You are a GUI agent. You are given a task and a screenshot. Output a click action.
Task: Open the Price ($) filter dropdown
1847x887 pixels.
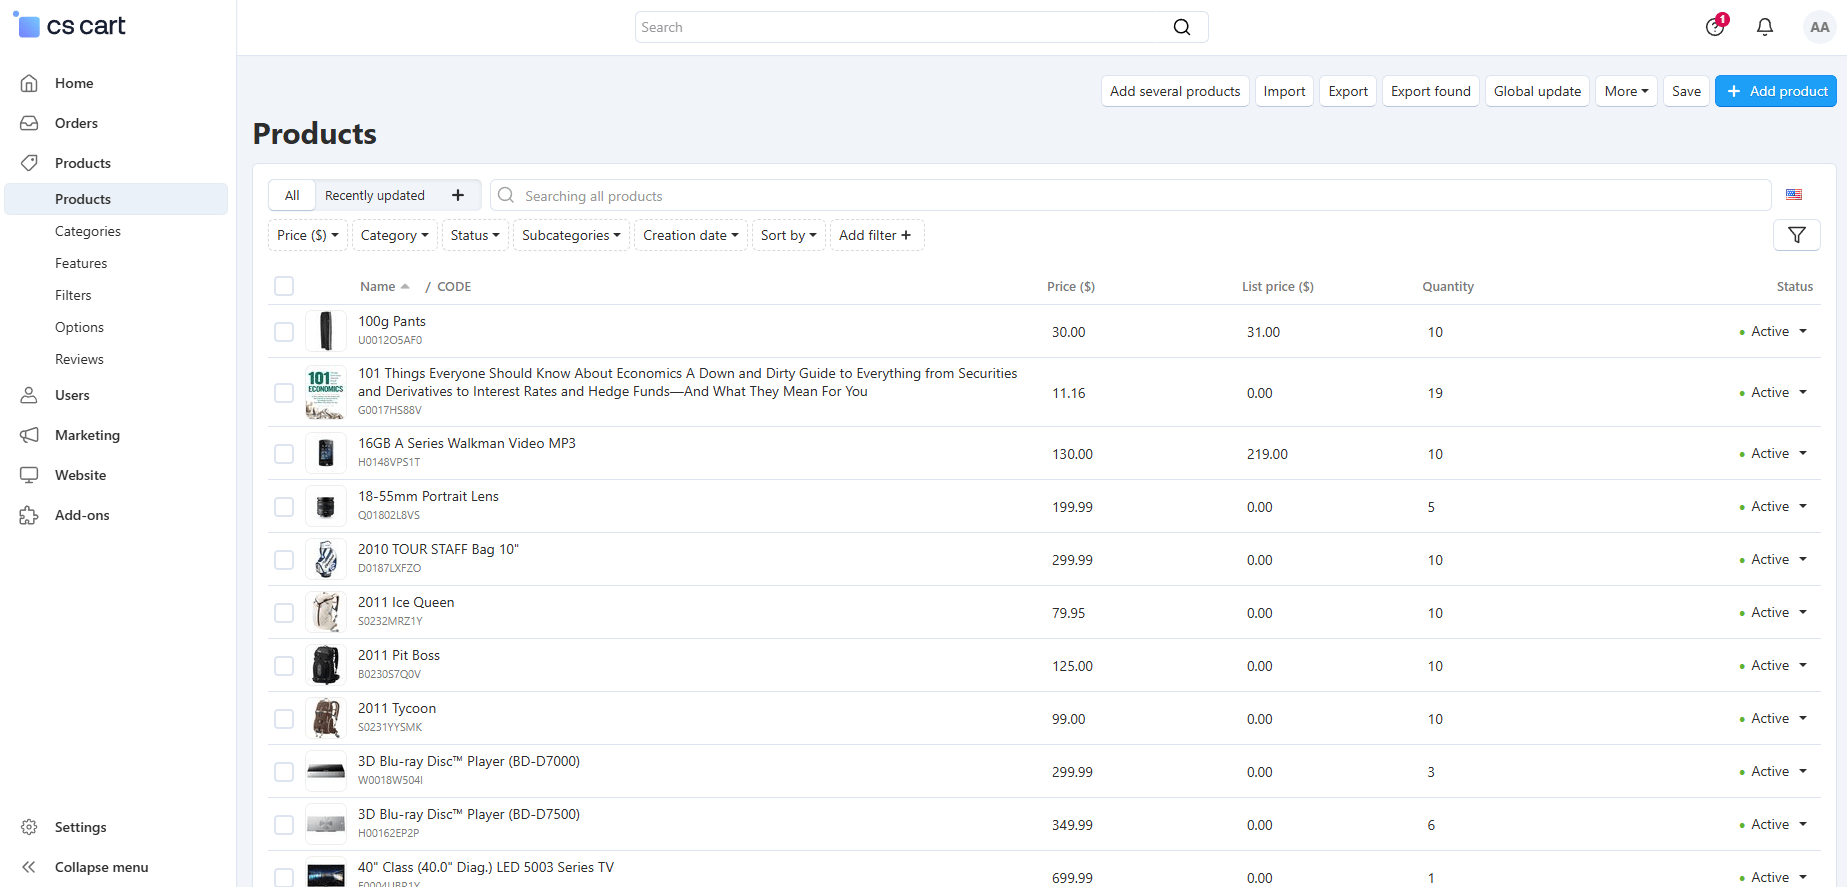[x=307, y=235]
